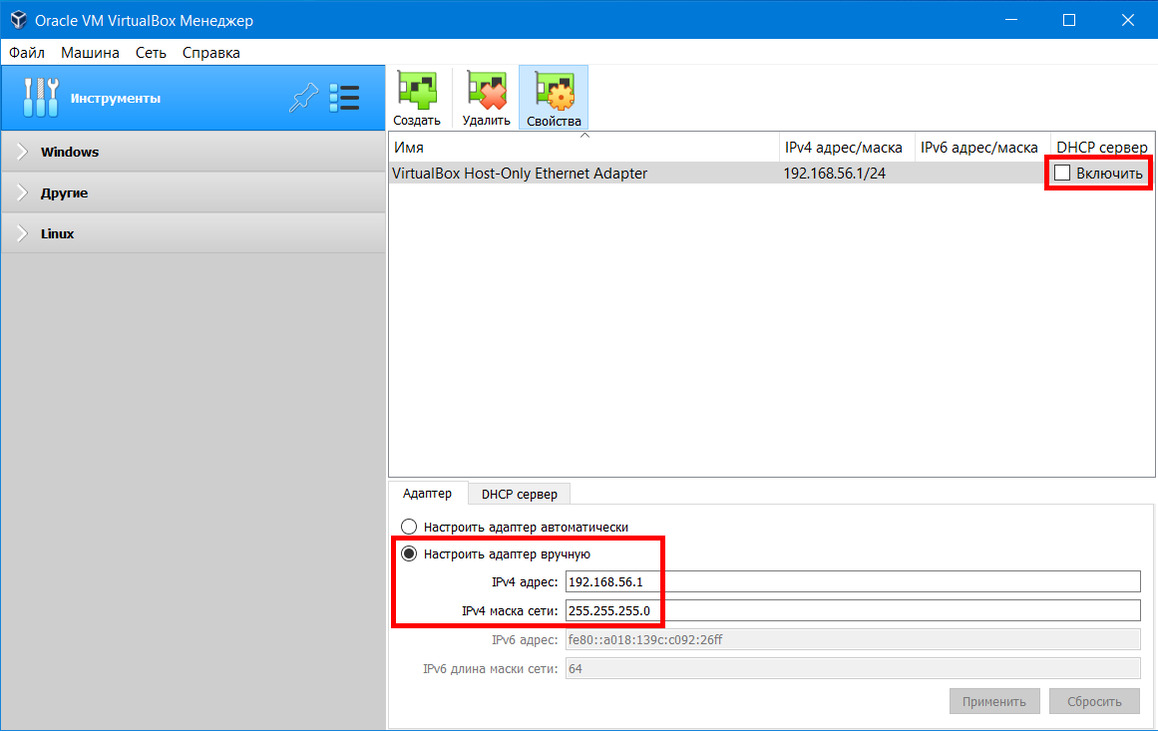1158x731 pixels.
Task: Switch to the DHCP сервер tab
Action: (519, 494)
